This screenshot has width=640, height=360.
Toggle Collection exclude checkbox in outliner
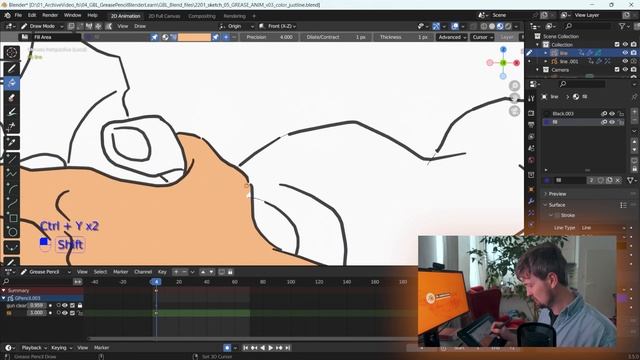pos(617,44)
